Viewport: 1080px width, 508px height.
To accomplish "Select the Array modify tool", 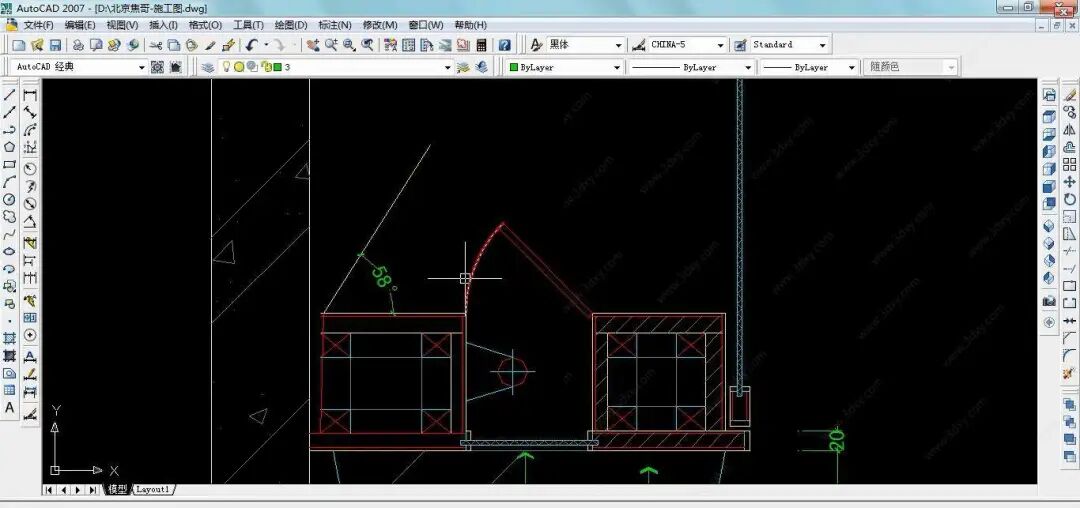I will point(1069,165).
